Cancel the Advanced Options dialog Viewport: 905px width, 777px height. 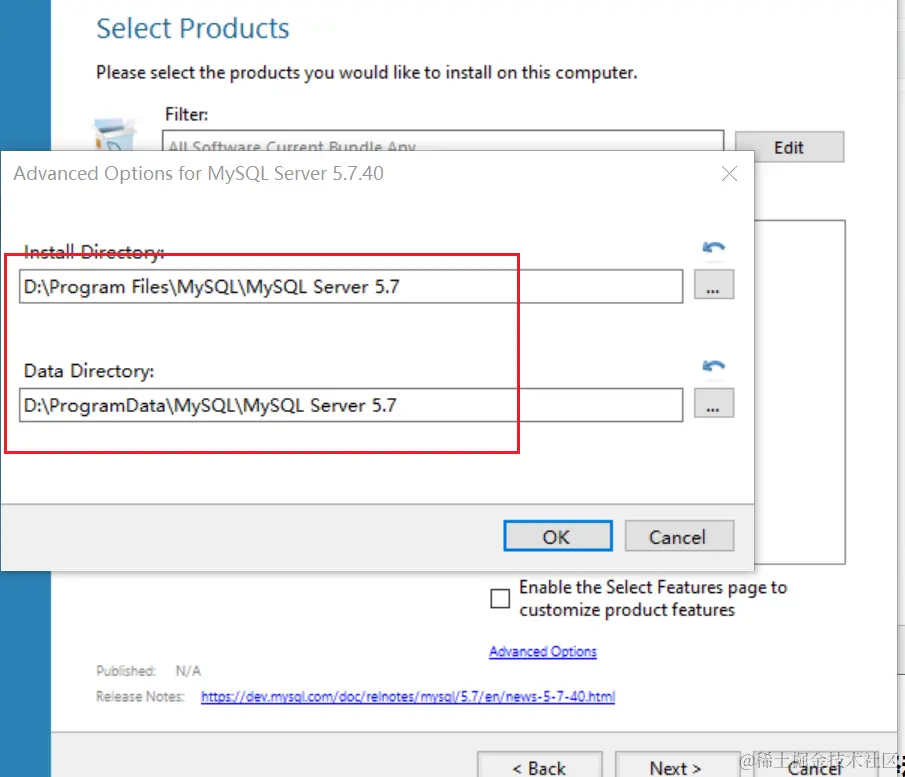pyautogui.click(x=679, y=536)
